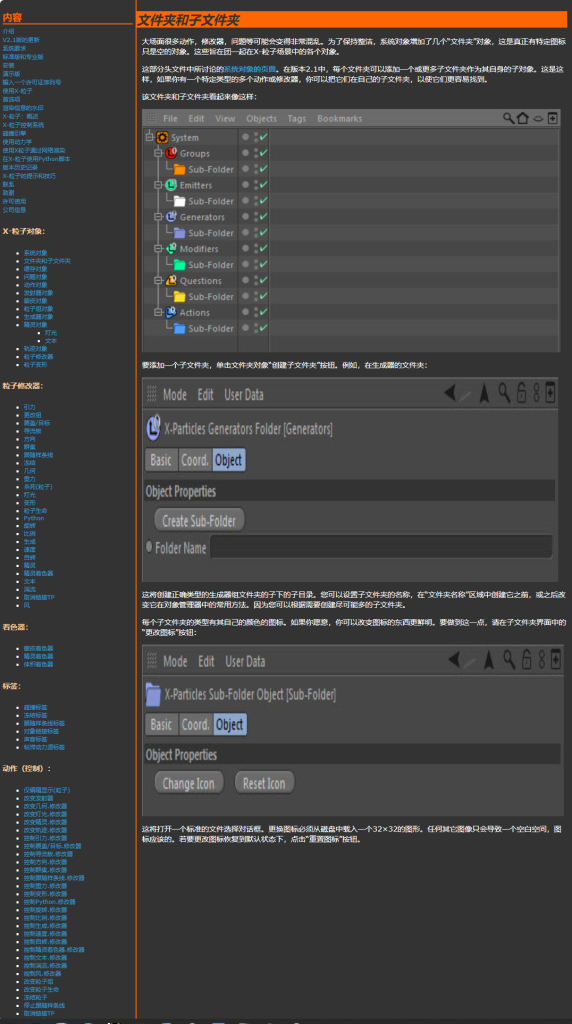
Task: Toggle the green checkmark on the Questions row
Action: point(264,281)
